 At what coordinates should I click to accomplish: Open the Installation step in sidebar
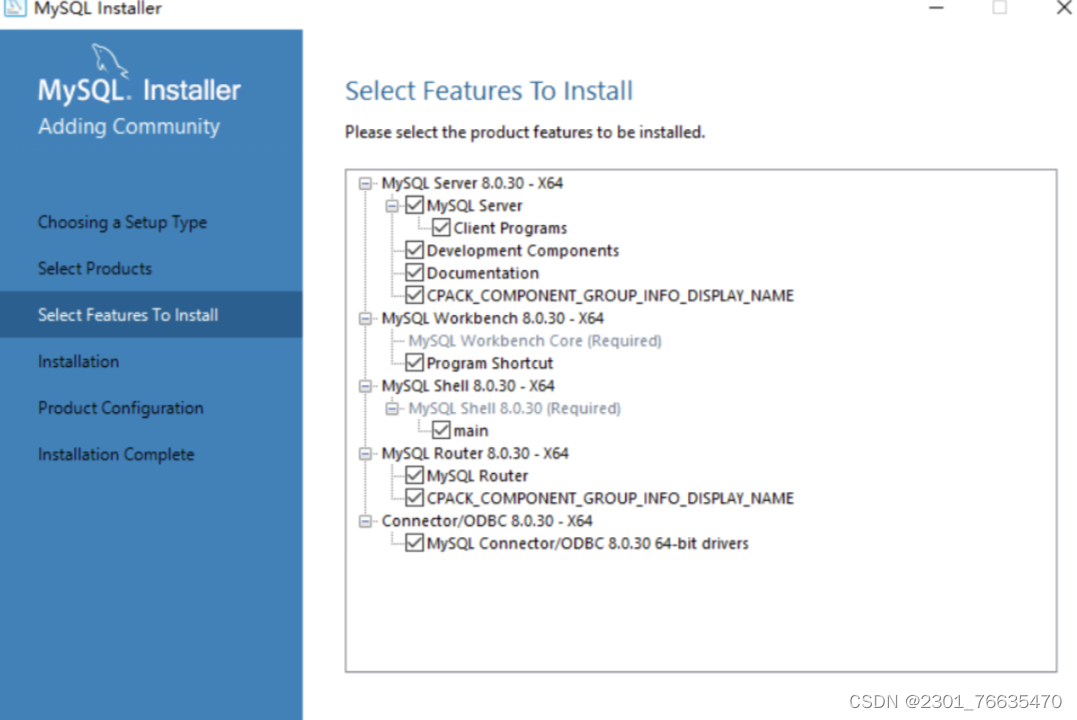coord(78,361)
